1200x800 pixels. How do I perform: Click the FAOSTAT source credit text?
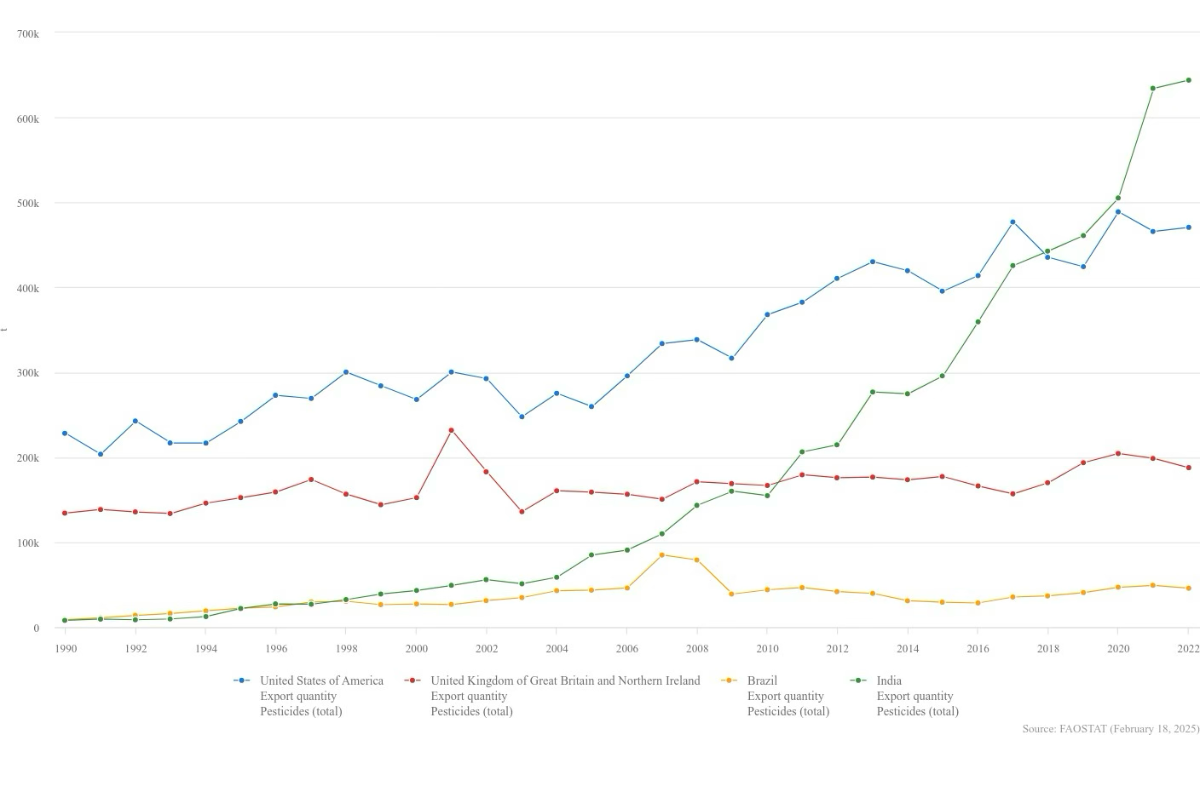pos(1110,729)
